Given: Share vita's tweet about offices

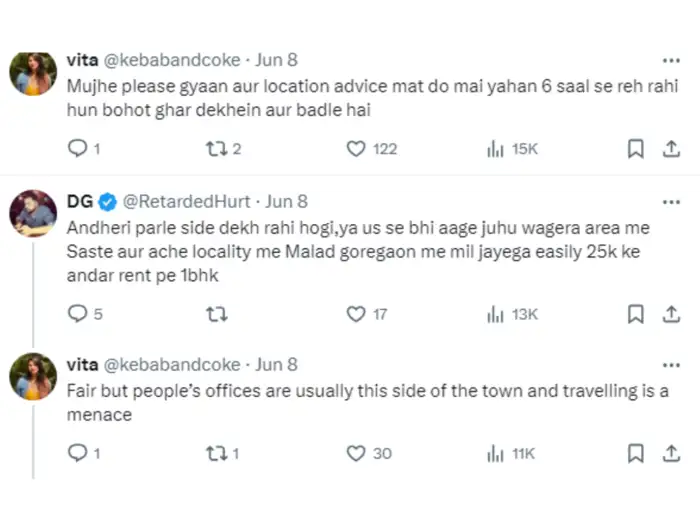Looking at the screenshot, I should [672, 453].
